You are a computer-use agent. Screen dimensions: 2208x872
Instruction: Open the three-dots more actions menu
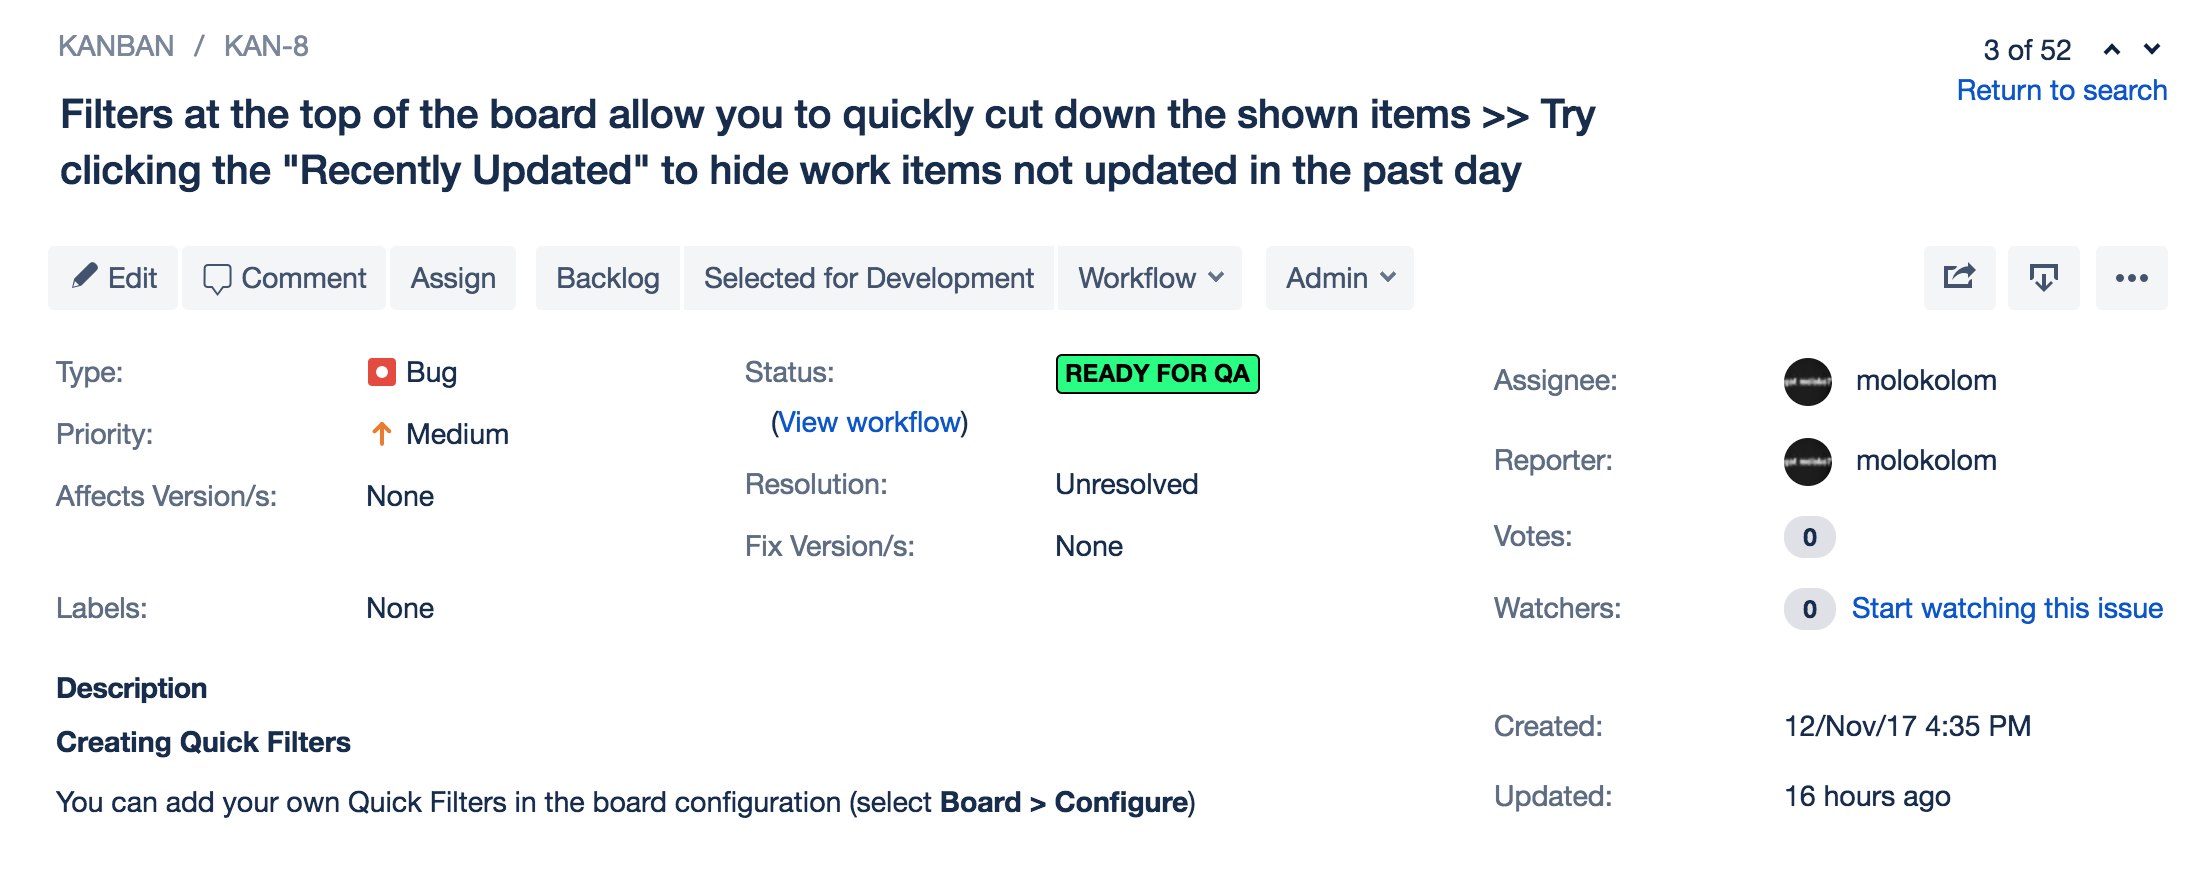tap(2131, 278)
